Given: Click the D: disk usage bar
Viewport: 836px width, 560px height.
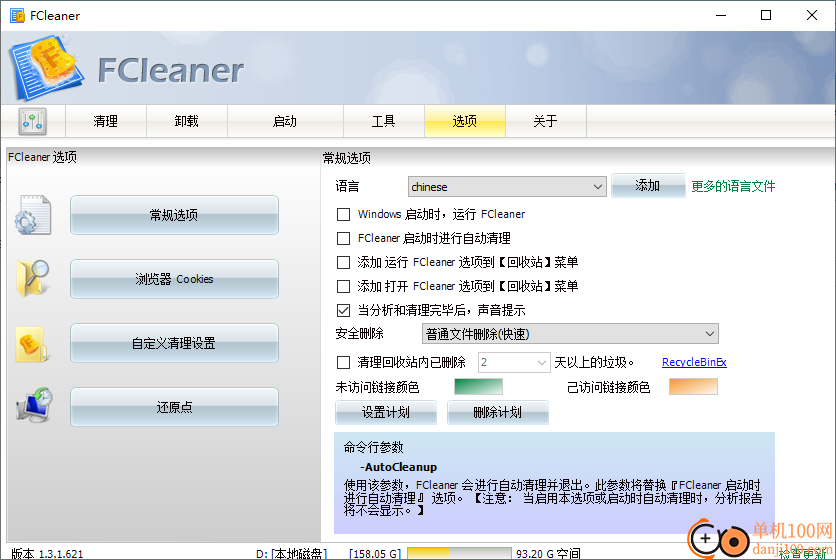Looking at the screenshot, I should pyautogui.click(x=460, y=554).
